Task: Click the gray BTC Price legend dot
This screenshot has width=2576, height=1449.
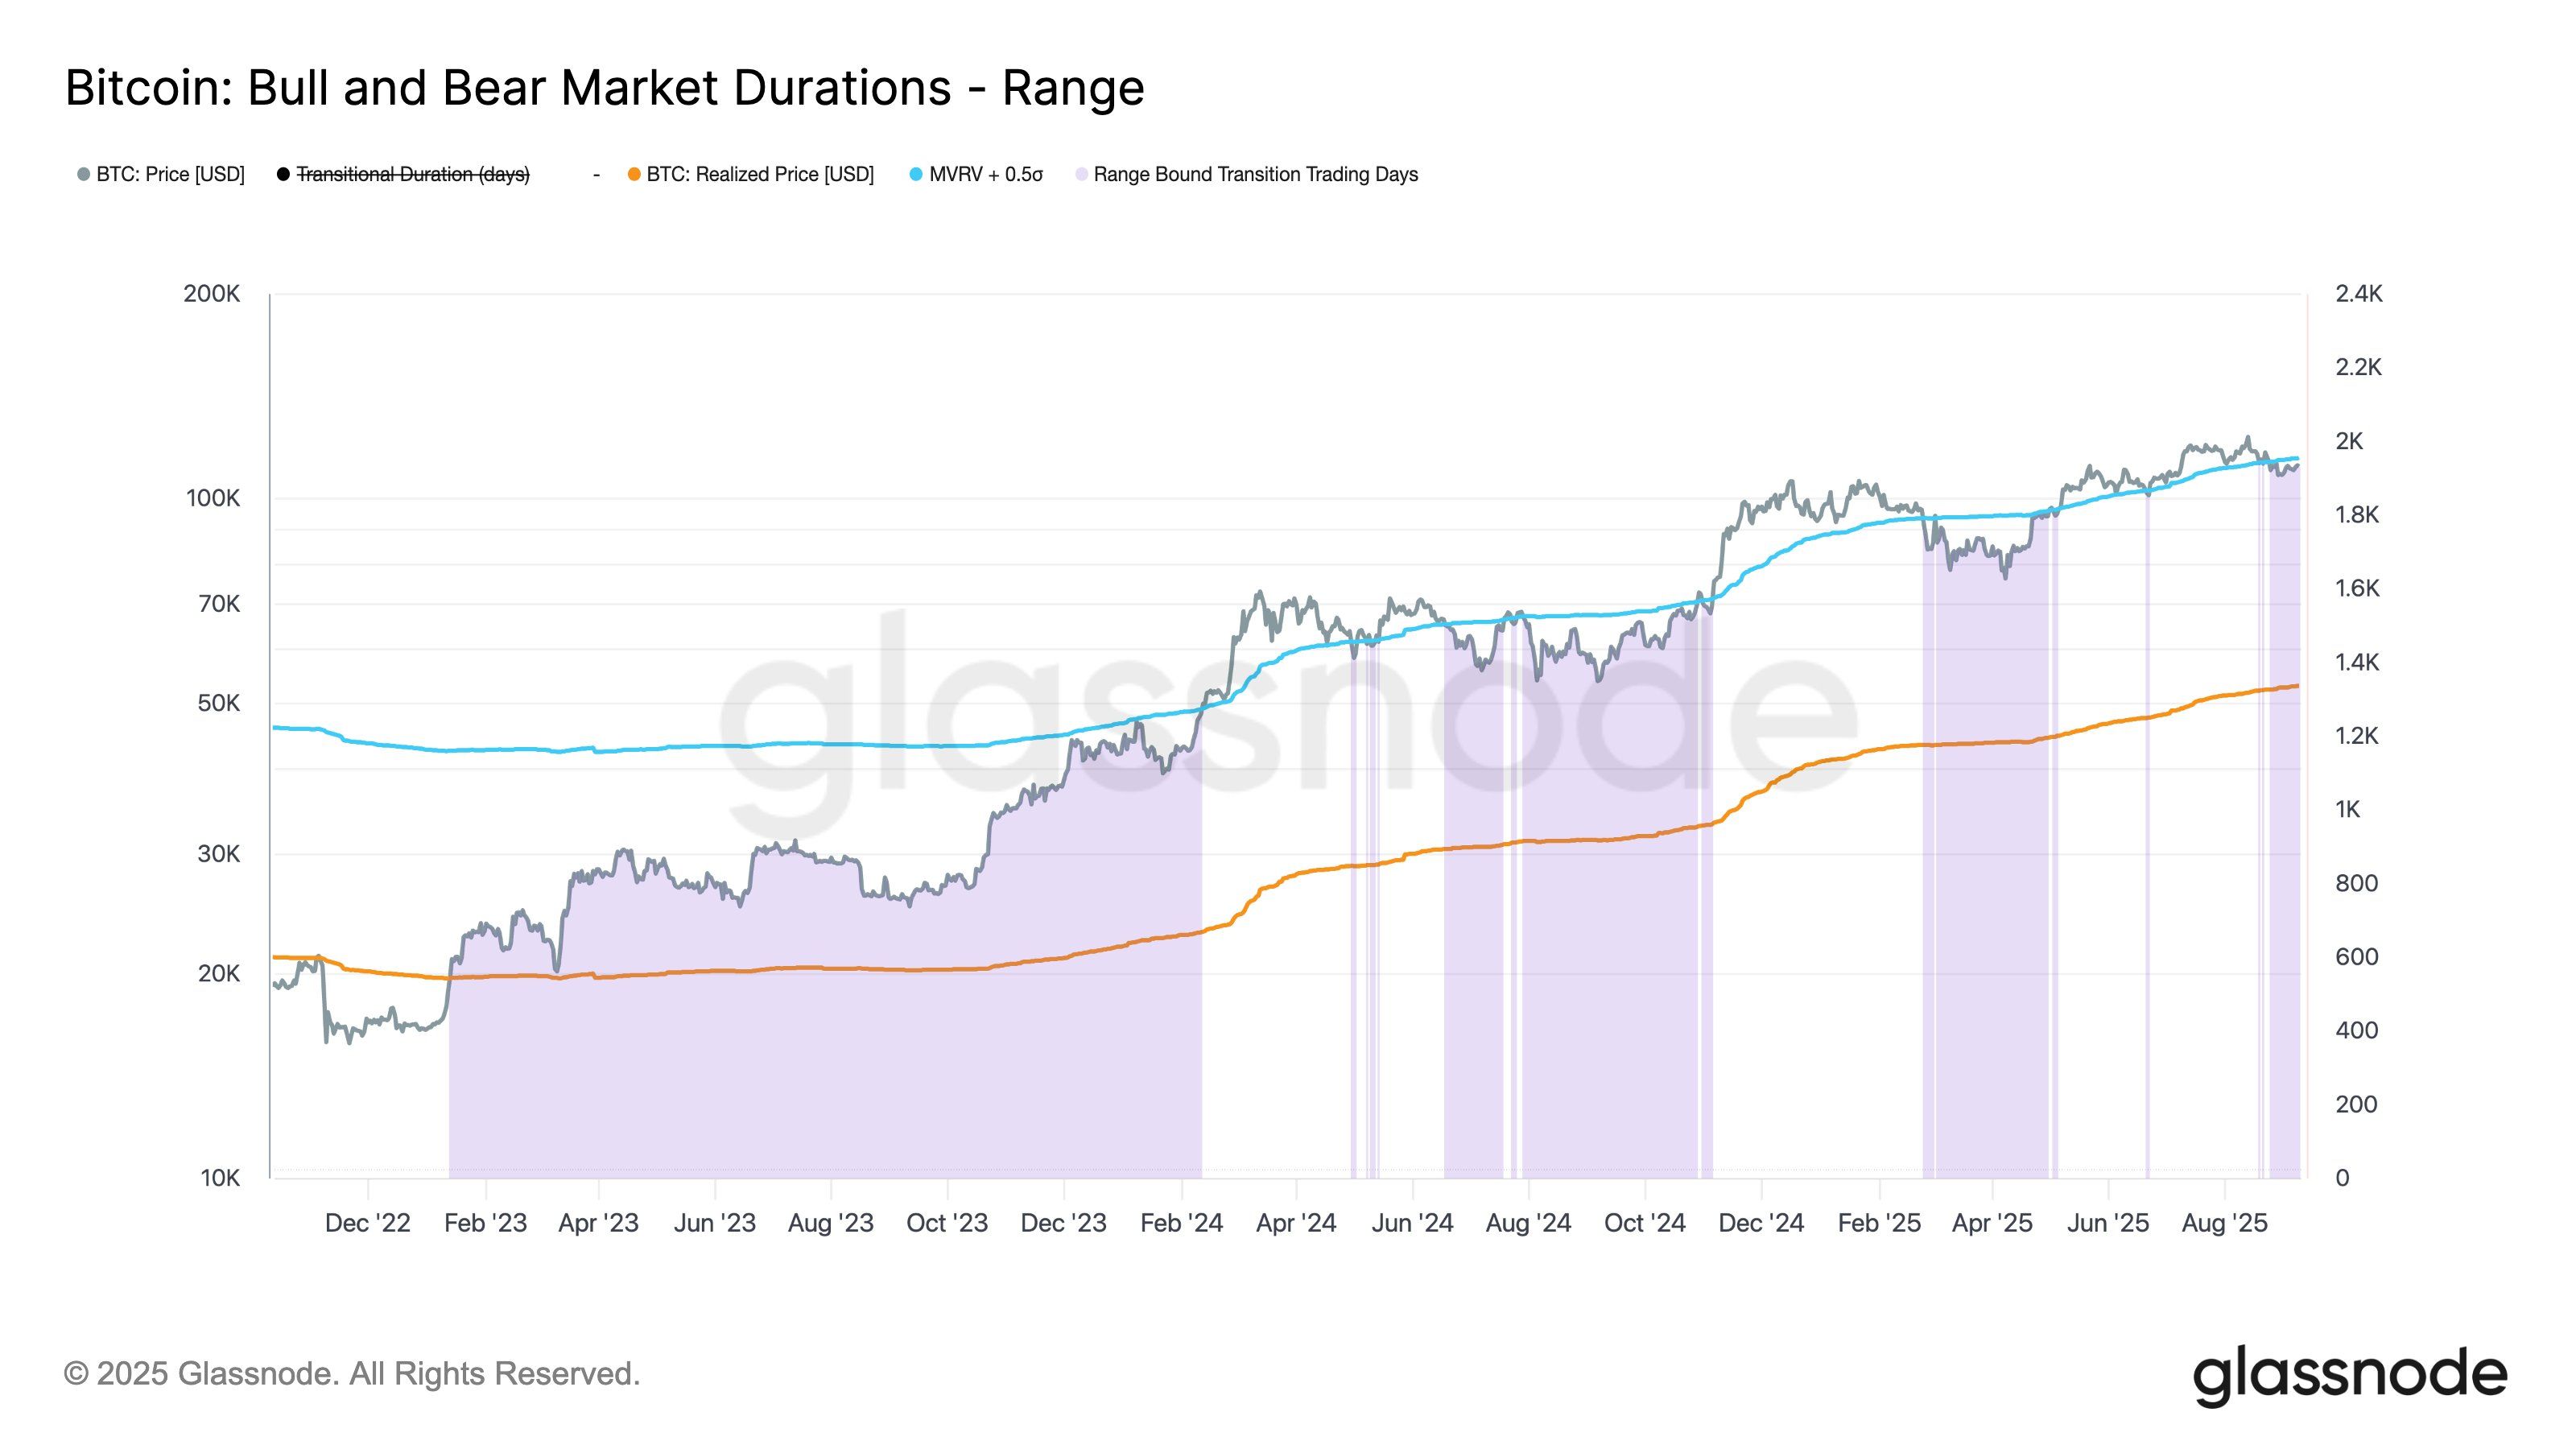Action: click(84, 175)
